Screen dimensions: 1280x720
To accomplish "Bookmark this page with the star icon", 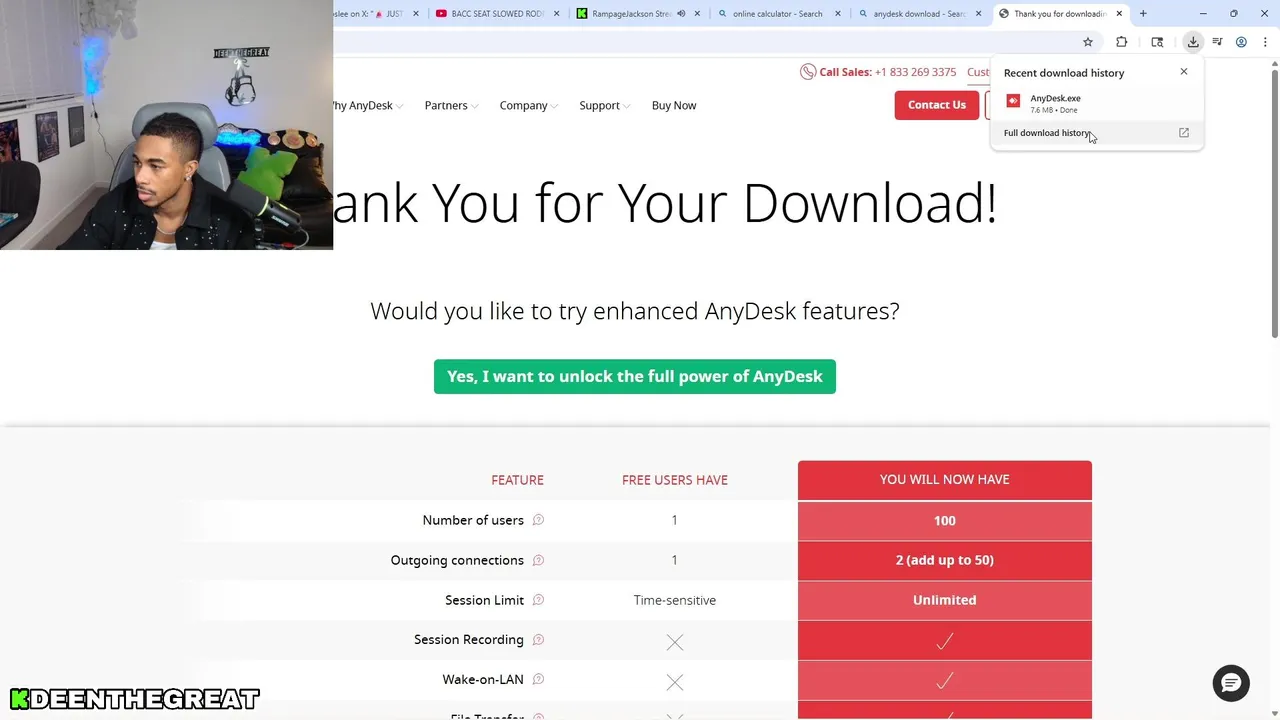I will 1088,42.
